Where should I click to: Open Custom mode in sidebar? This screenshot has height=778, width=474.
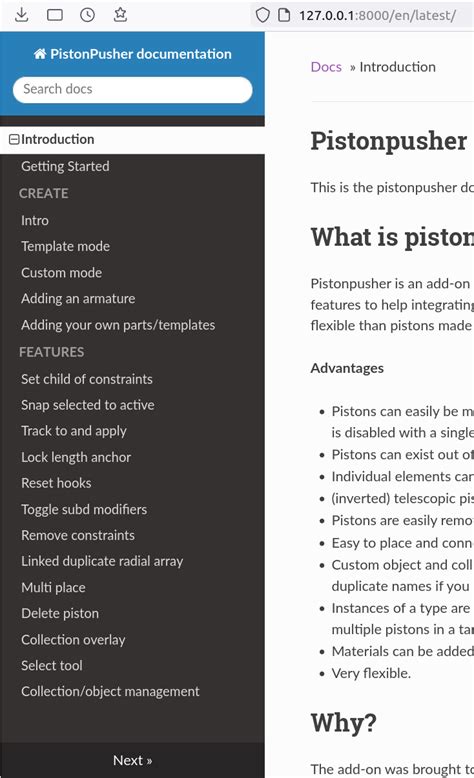coord(62,272)
